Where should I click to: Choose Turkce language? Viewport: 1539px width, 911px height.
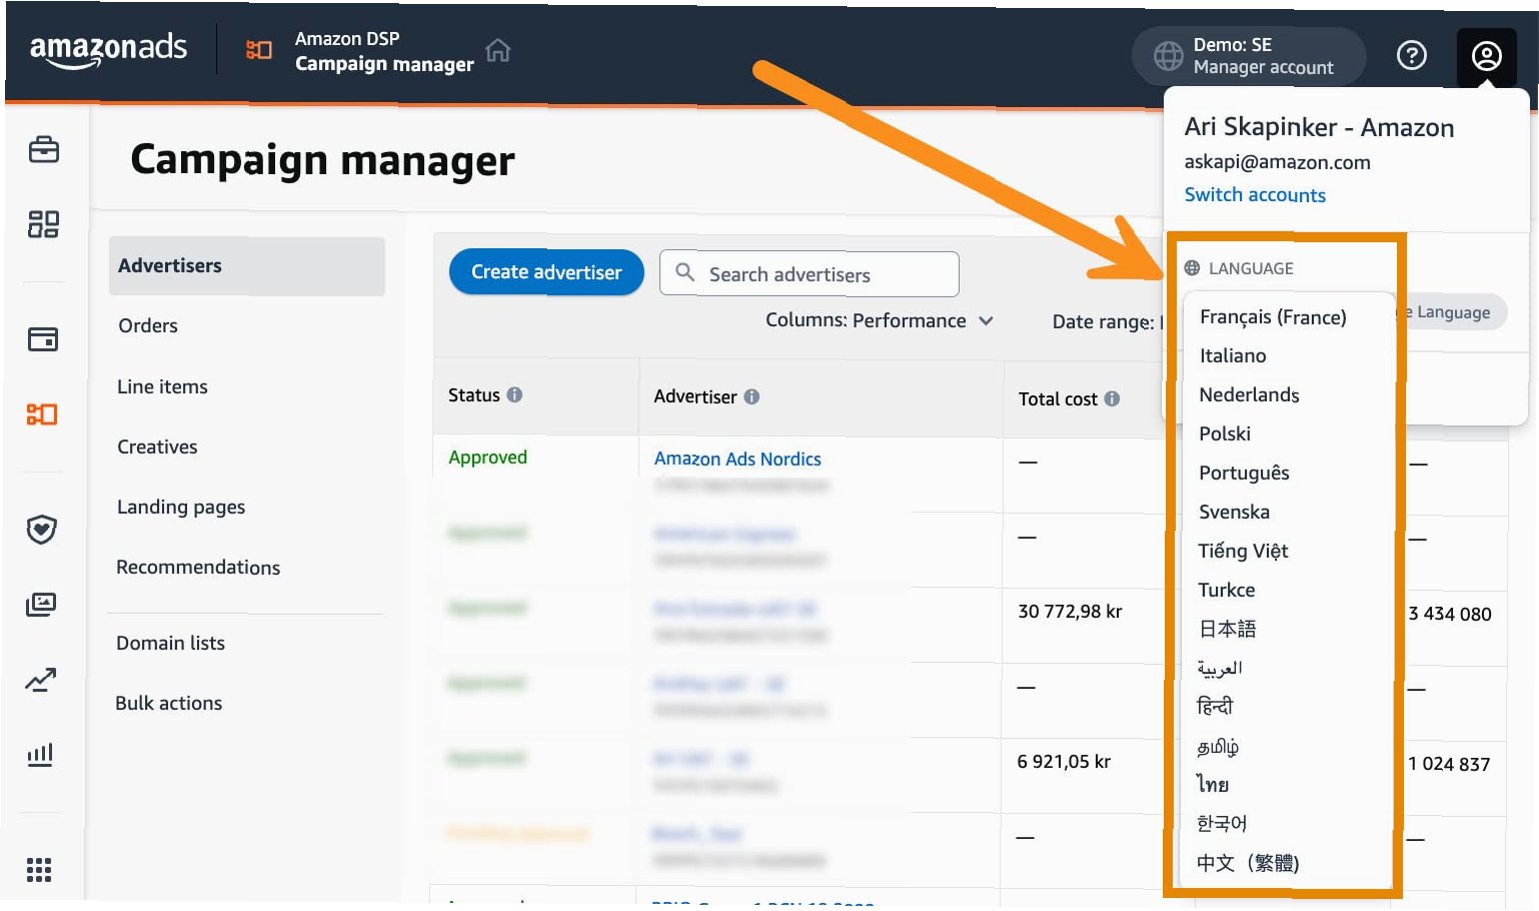[x=1226, y=590]
